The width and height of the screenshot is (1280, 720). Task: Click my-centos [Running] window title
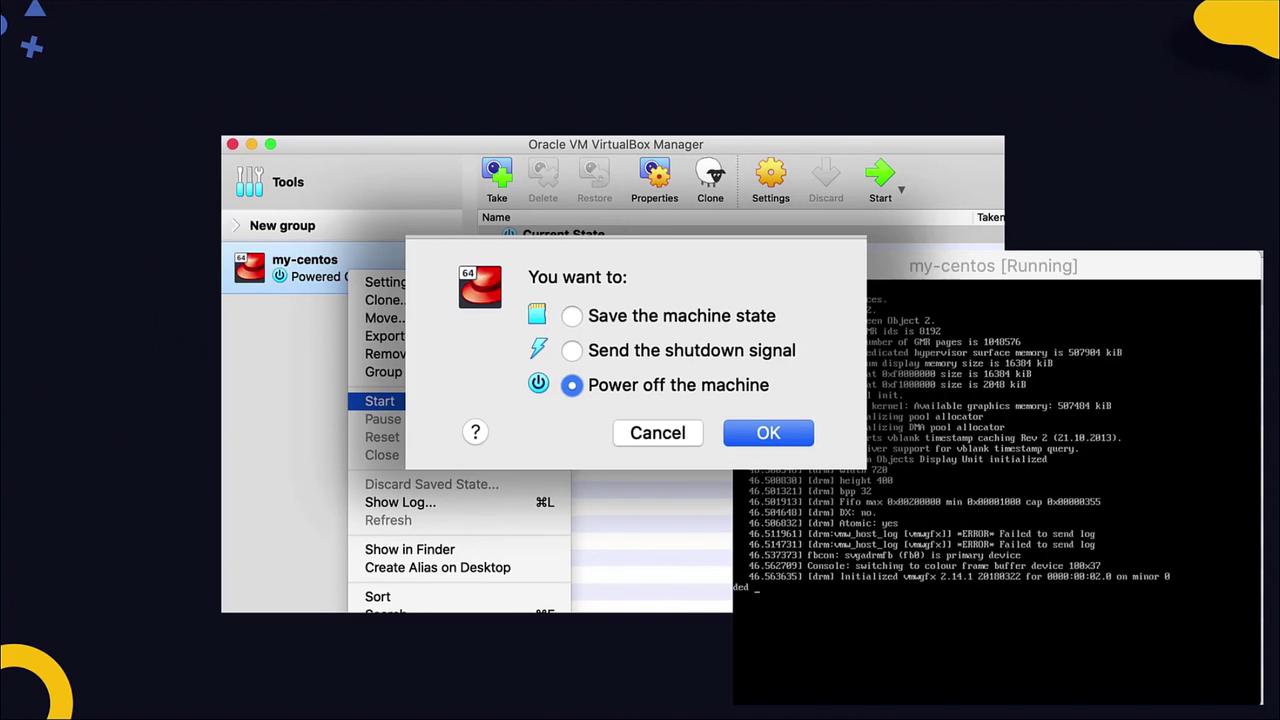point(993,266)
